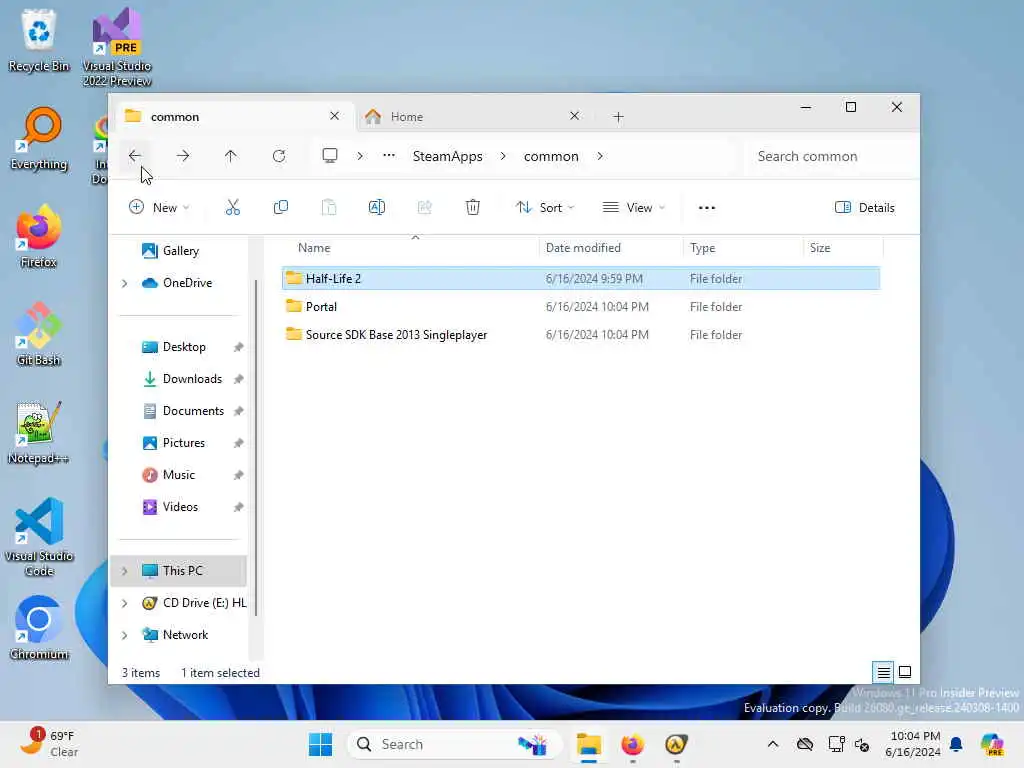Refresh the common folder view

pyautogui.click(x=279, y=156)
